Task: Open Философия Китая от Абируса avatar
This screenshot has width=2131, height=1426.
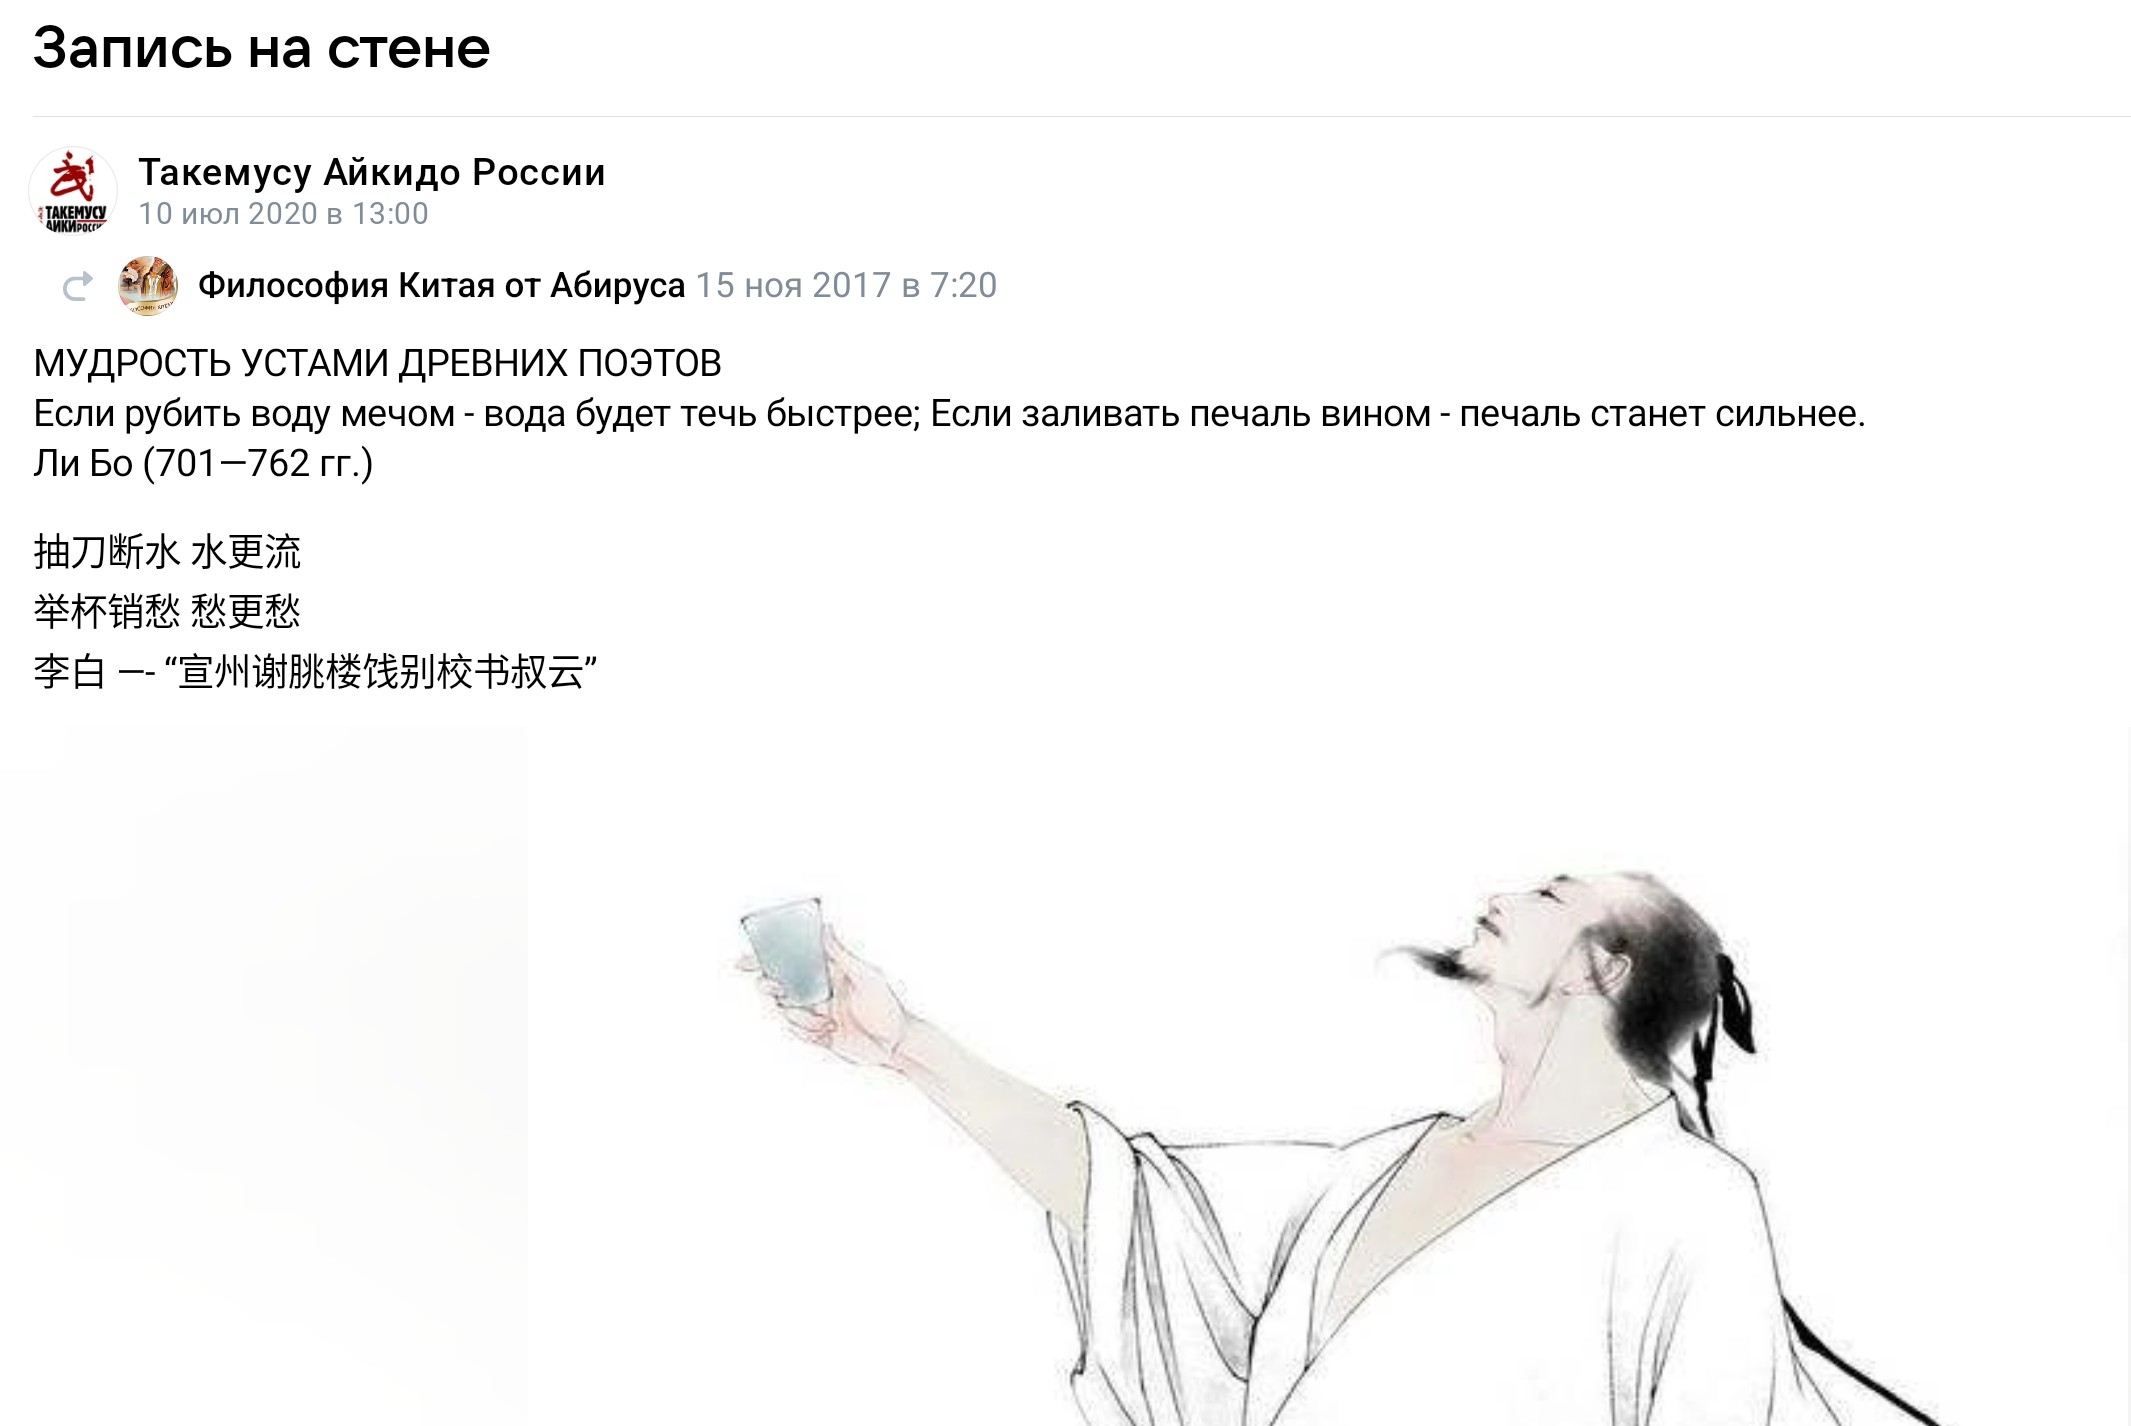Action: pyautogui.click(x=148, y=286)
